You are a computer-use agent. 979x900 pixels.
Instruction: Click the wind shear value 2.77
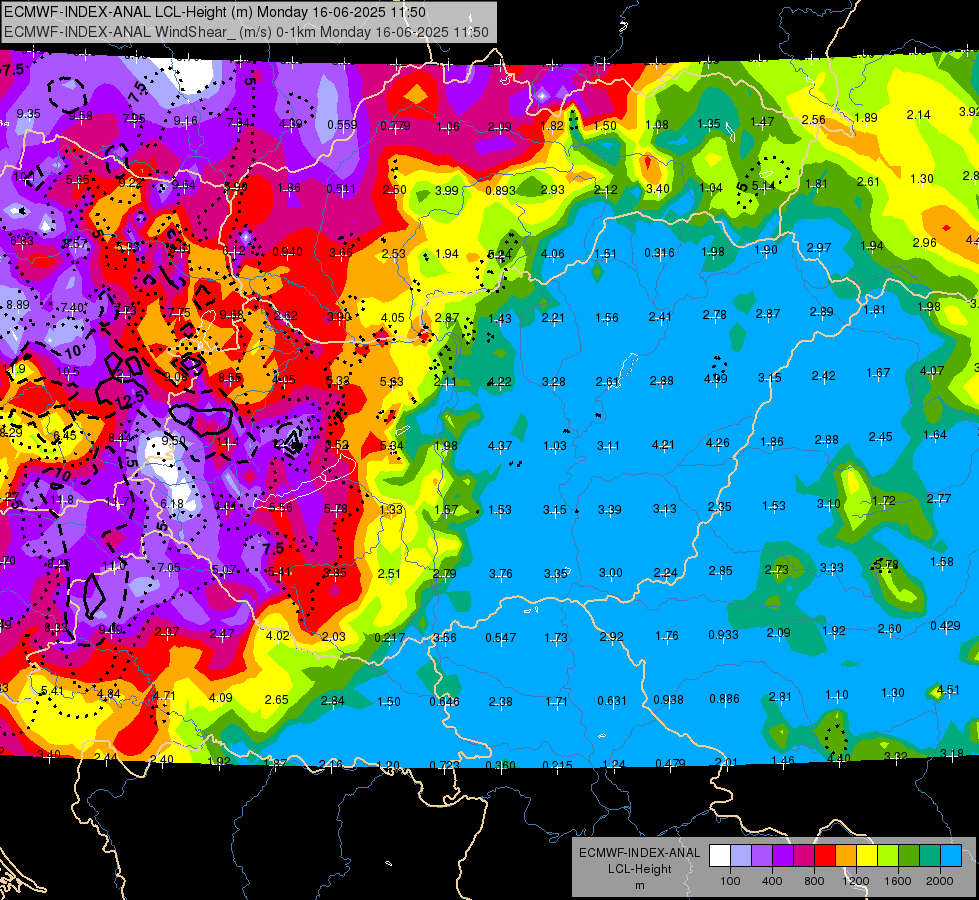(x=939, y=498)
